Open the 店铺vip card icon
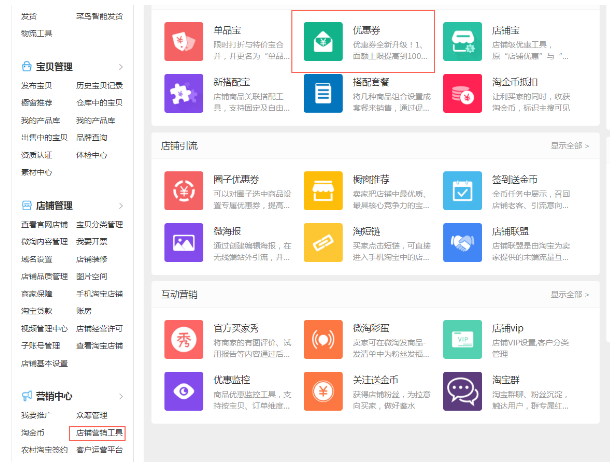 point(462,340)
